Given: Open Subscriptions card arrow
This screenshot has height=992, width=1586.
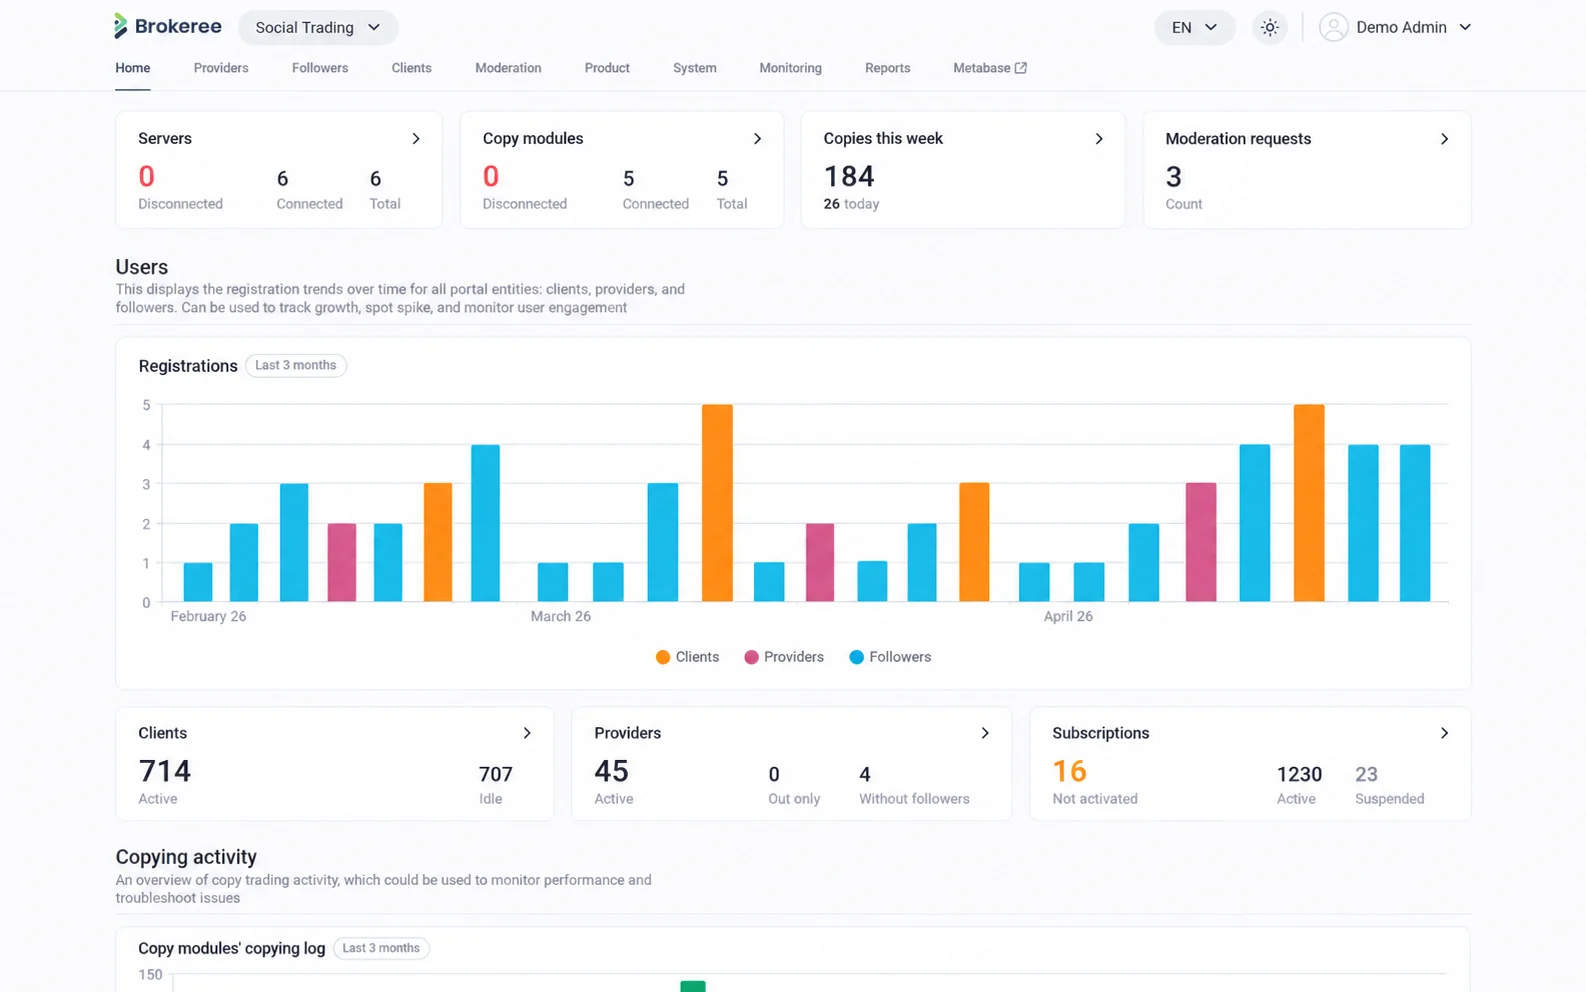Looking at the screenshot, I should (x=1444, y=733).
